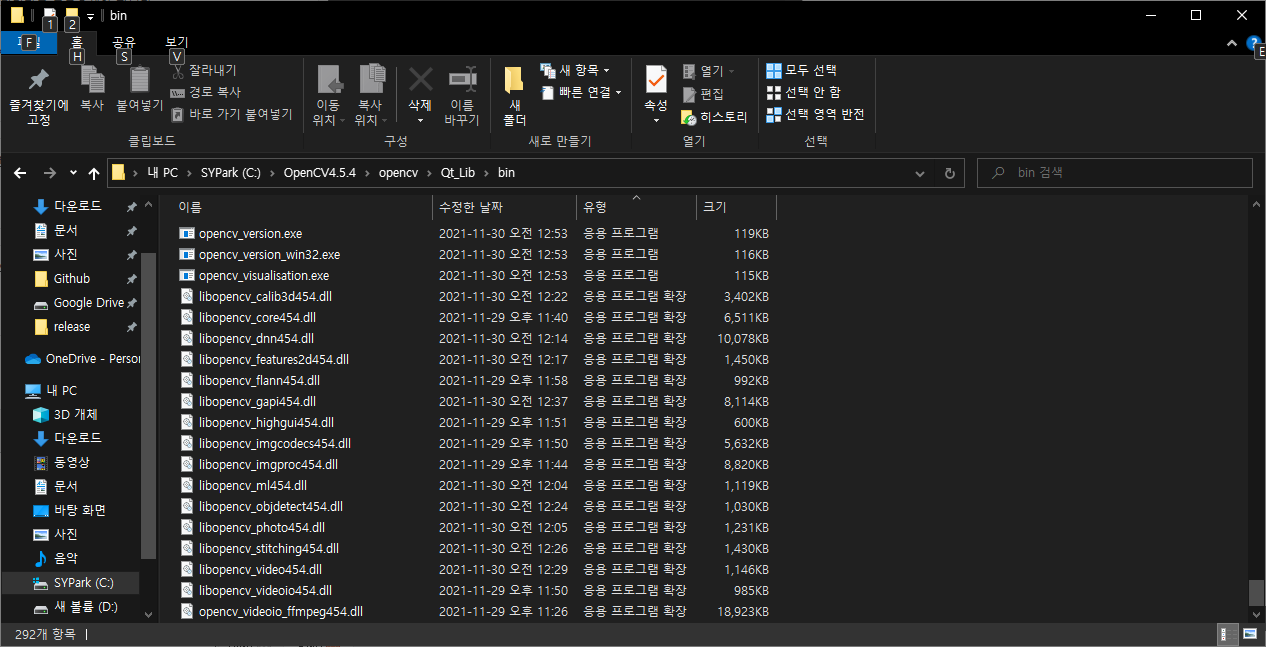The width and height of the screenshot is (1266, 647).
Task: Select the file libopencv_imgproc454.dll
Action: 268,464
